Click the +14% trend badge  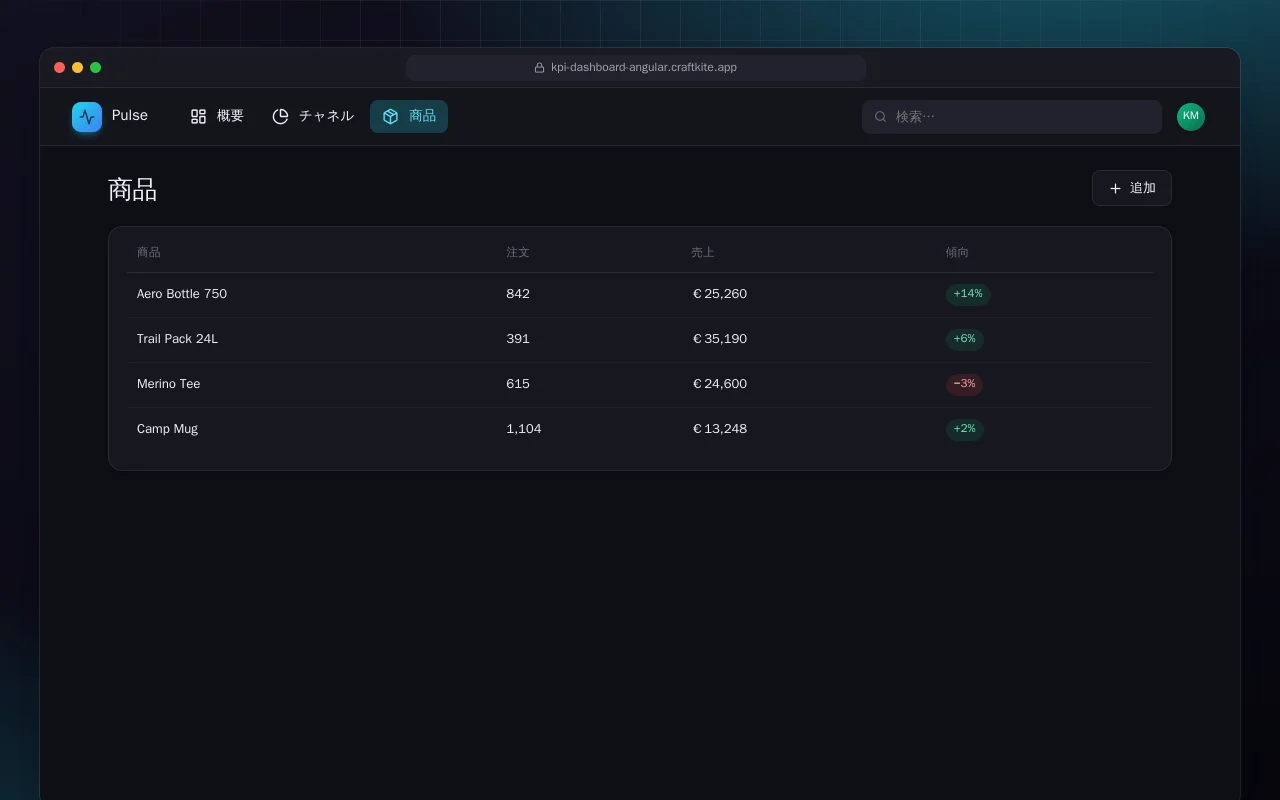click(x=968, y=294)
